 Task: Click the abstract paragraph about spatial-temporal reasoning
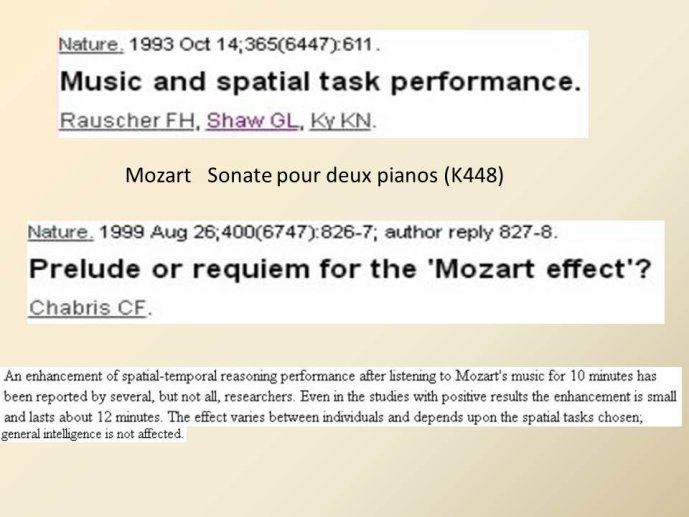[x=341, y=404]
